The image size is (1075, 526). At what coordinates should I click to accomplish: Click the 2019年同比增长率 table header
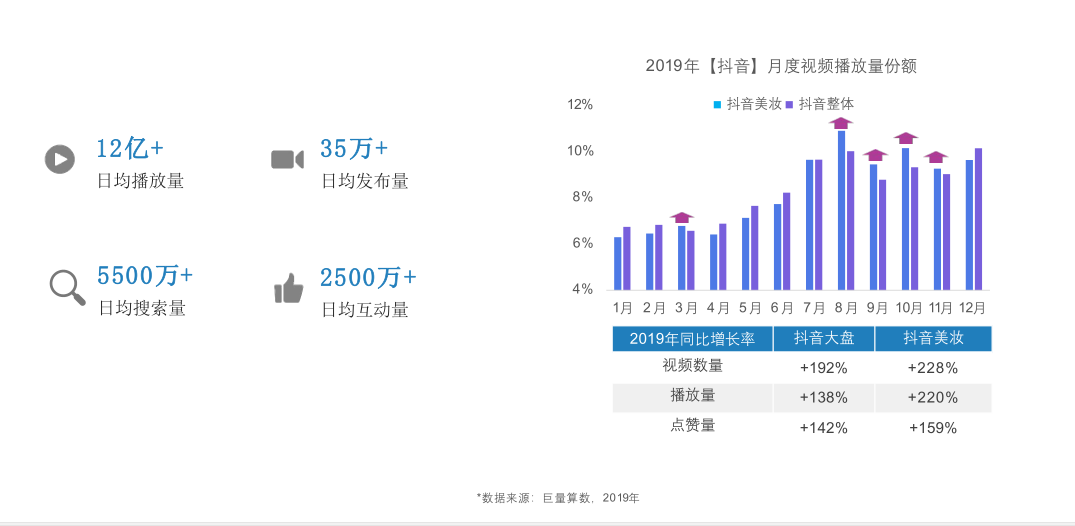pos(692,338)
